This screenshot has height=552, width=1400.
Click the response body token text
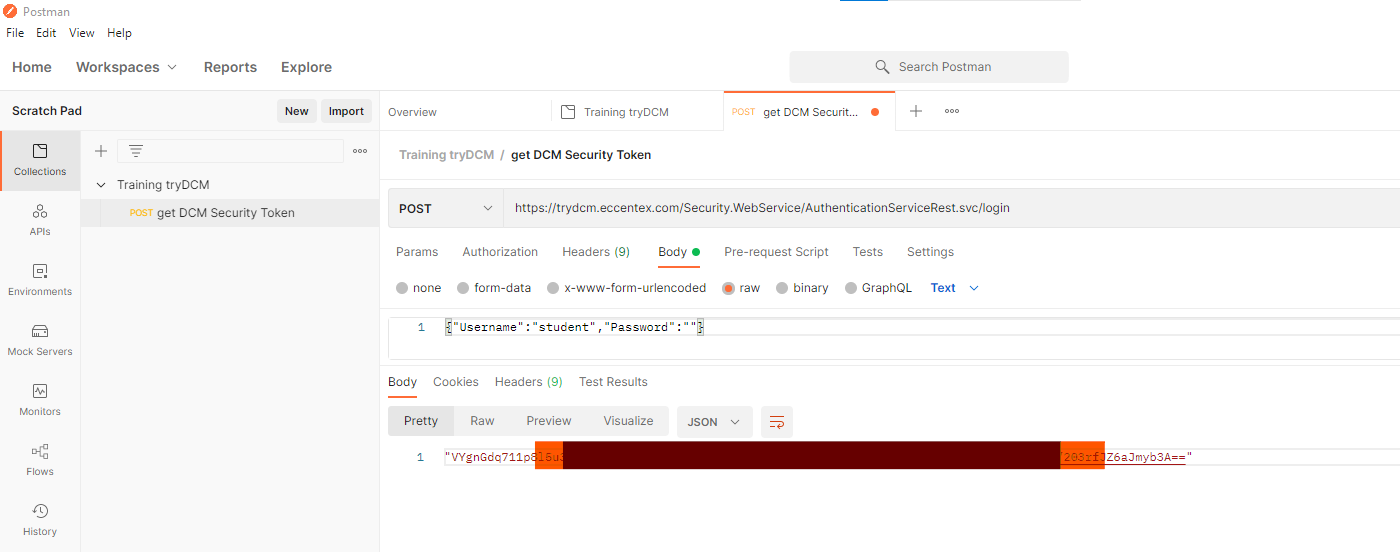coord(819,457)
